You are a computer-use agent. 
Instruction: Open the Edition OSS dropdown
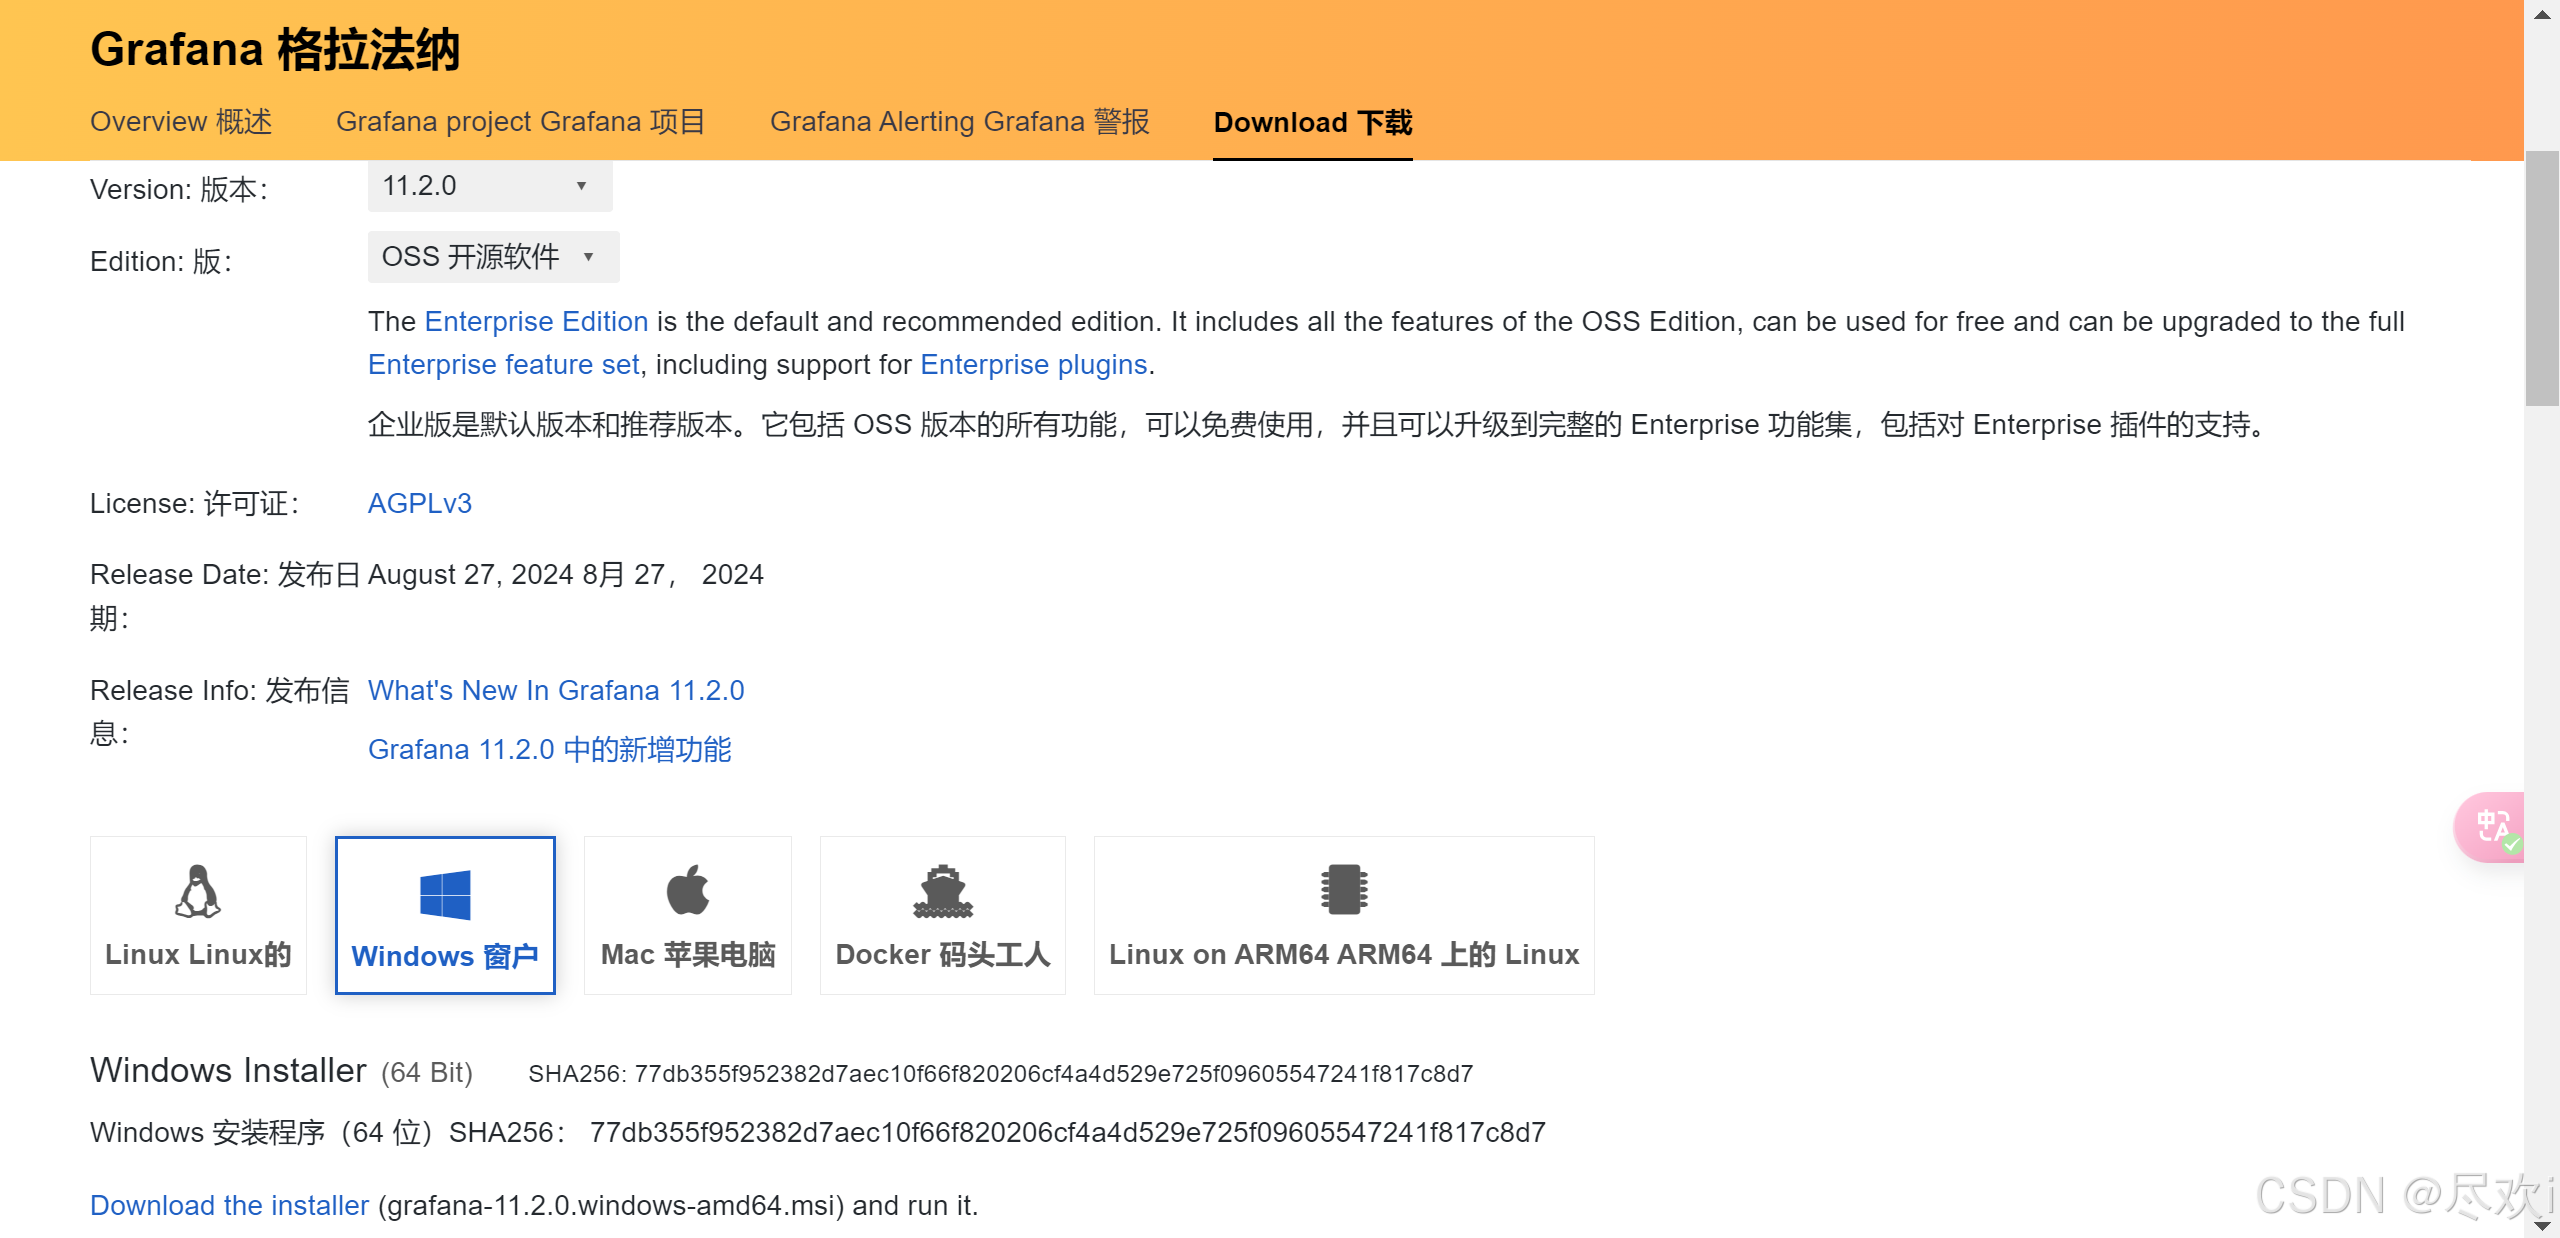[494, 257]
